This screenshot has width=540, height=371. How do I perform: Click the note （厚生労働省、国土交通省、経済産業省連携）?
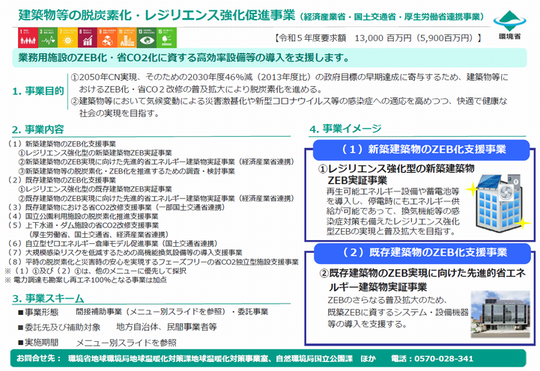[98, 234]
